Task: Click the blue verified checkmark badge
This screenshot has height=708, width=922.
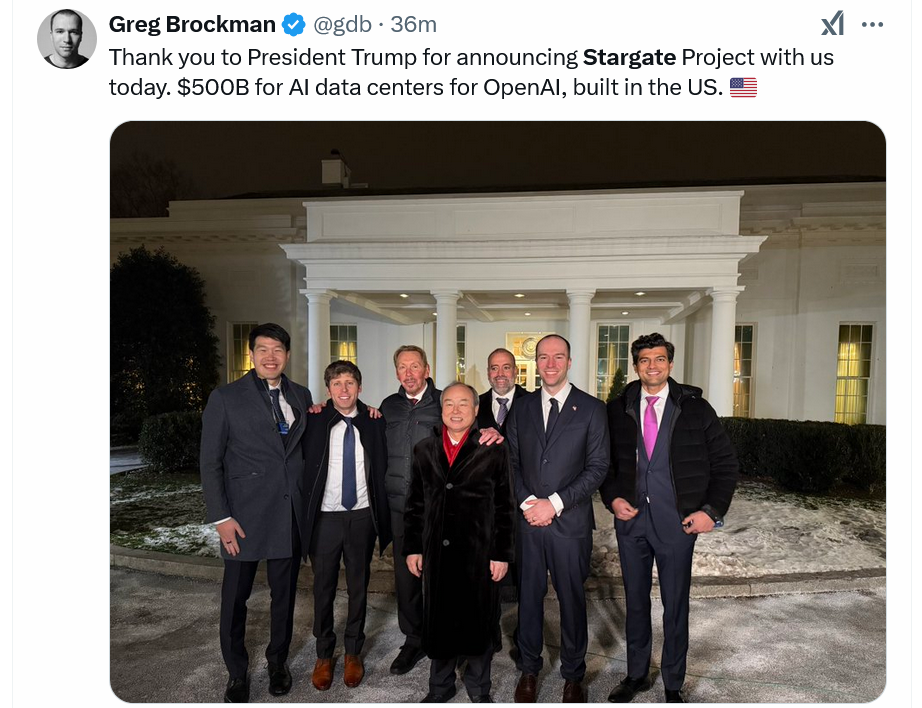Action: [x=294, y=25]
